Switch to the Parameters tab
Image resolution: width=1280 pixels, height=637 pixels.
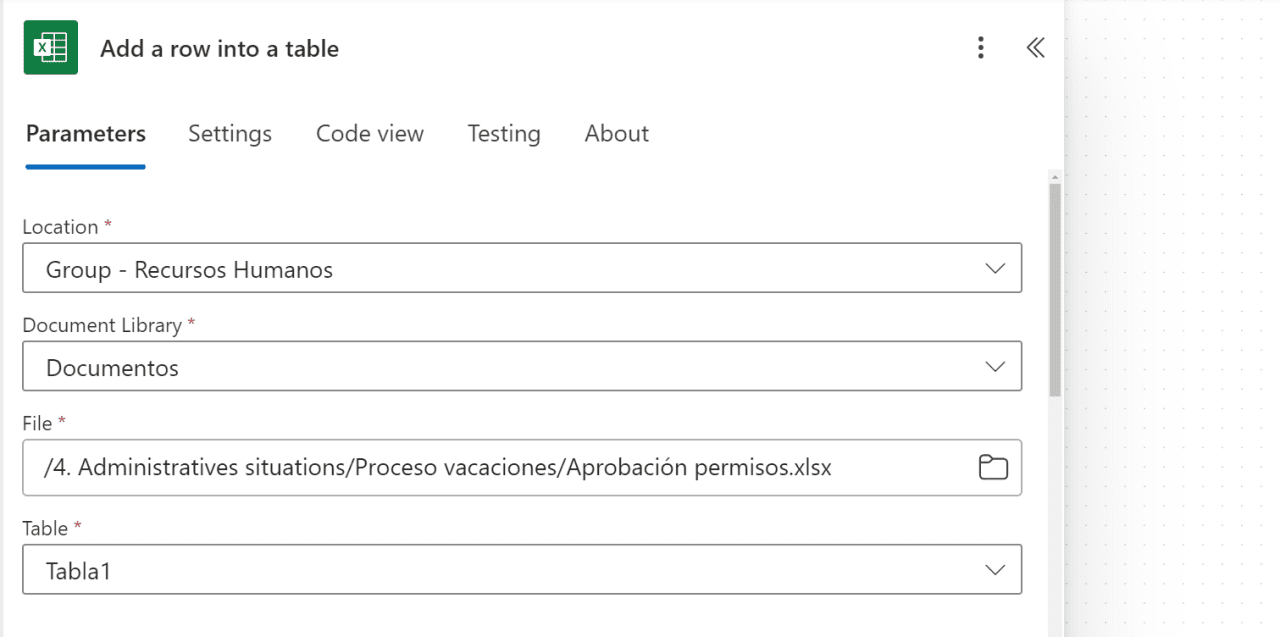pos(86,134)
